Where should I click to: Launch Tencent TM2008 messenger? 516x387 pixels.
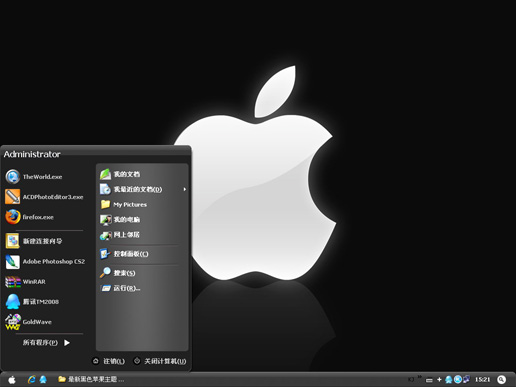32,302
